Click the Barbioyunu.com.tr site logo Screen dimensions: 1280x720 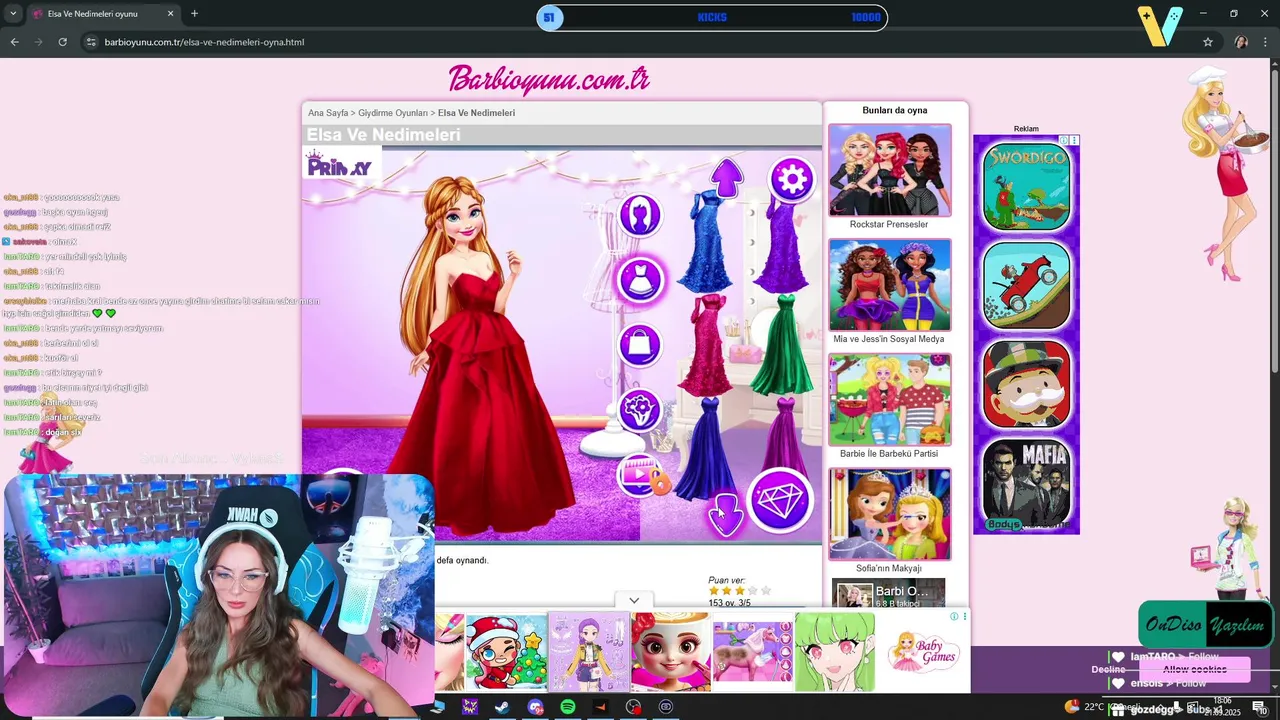549,79
